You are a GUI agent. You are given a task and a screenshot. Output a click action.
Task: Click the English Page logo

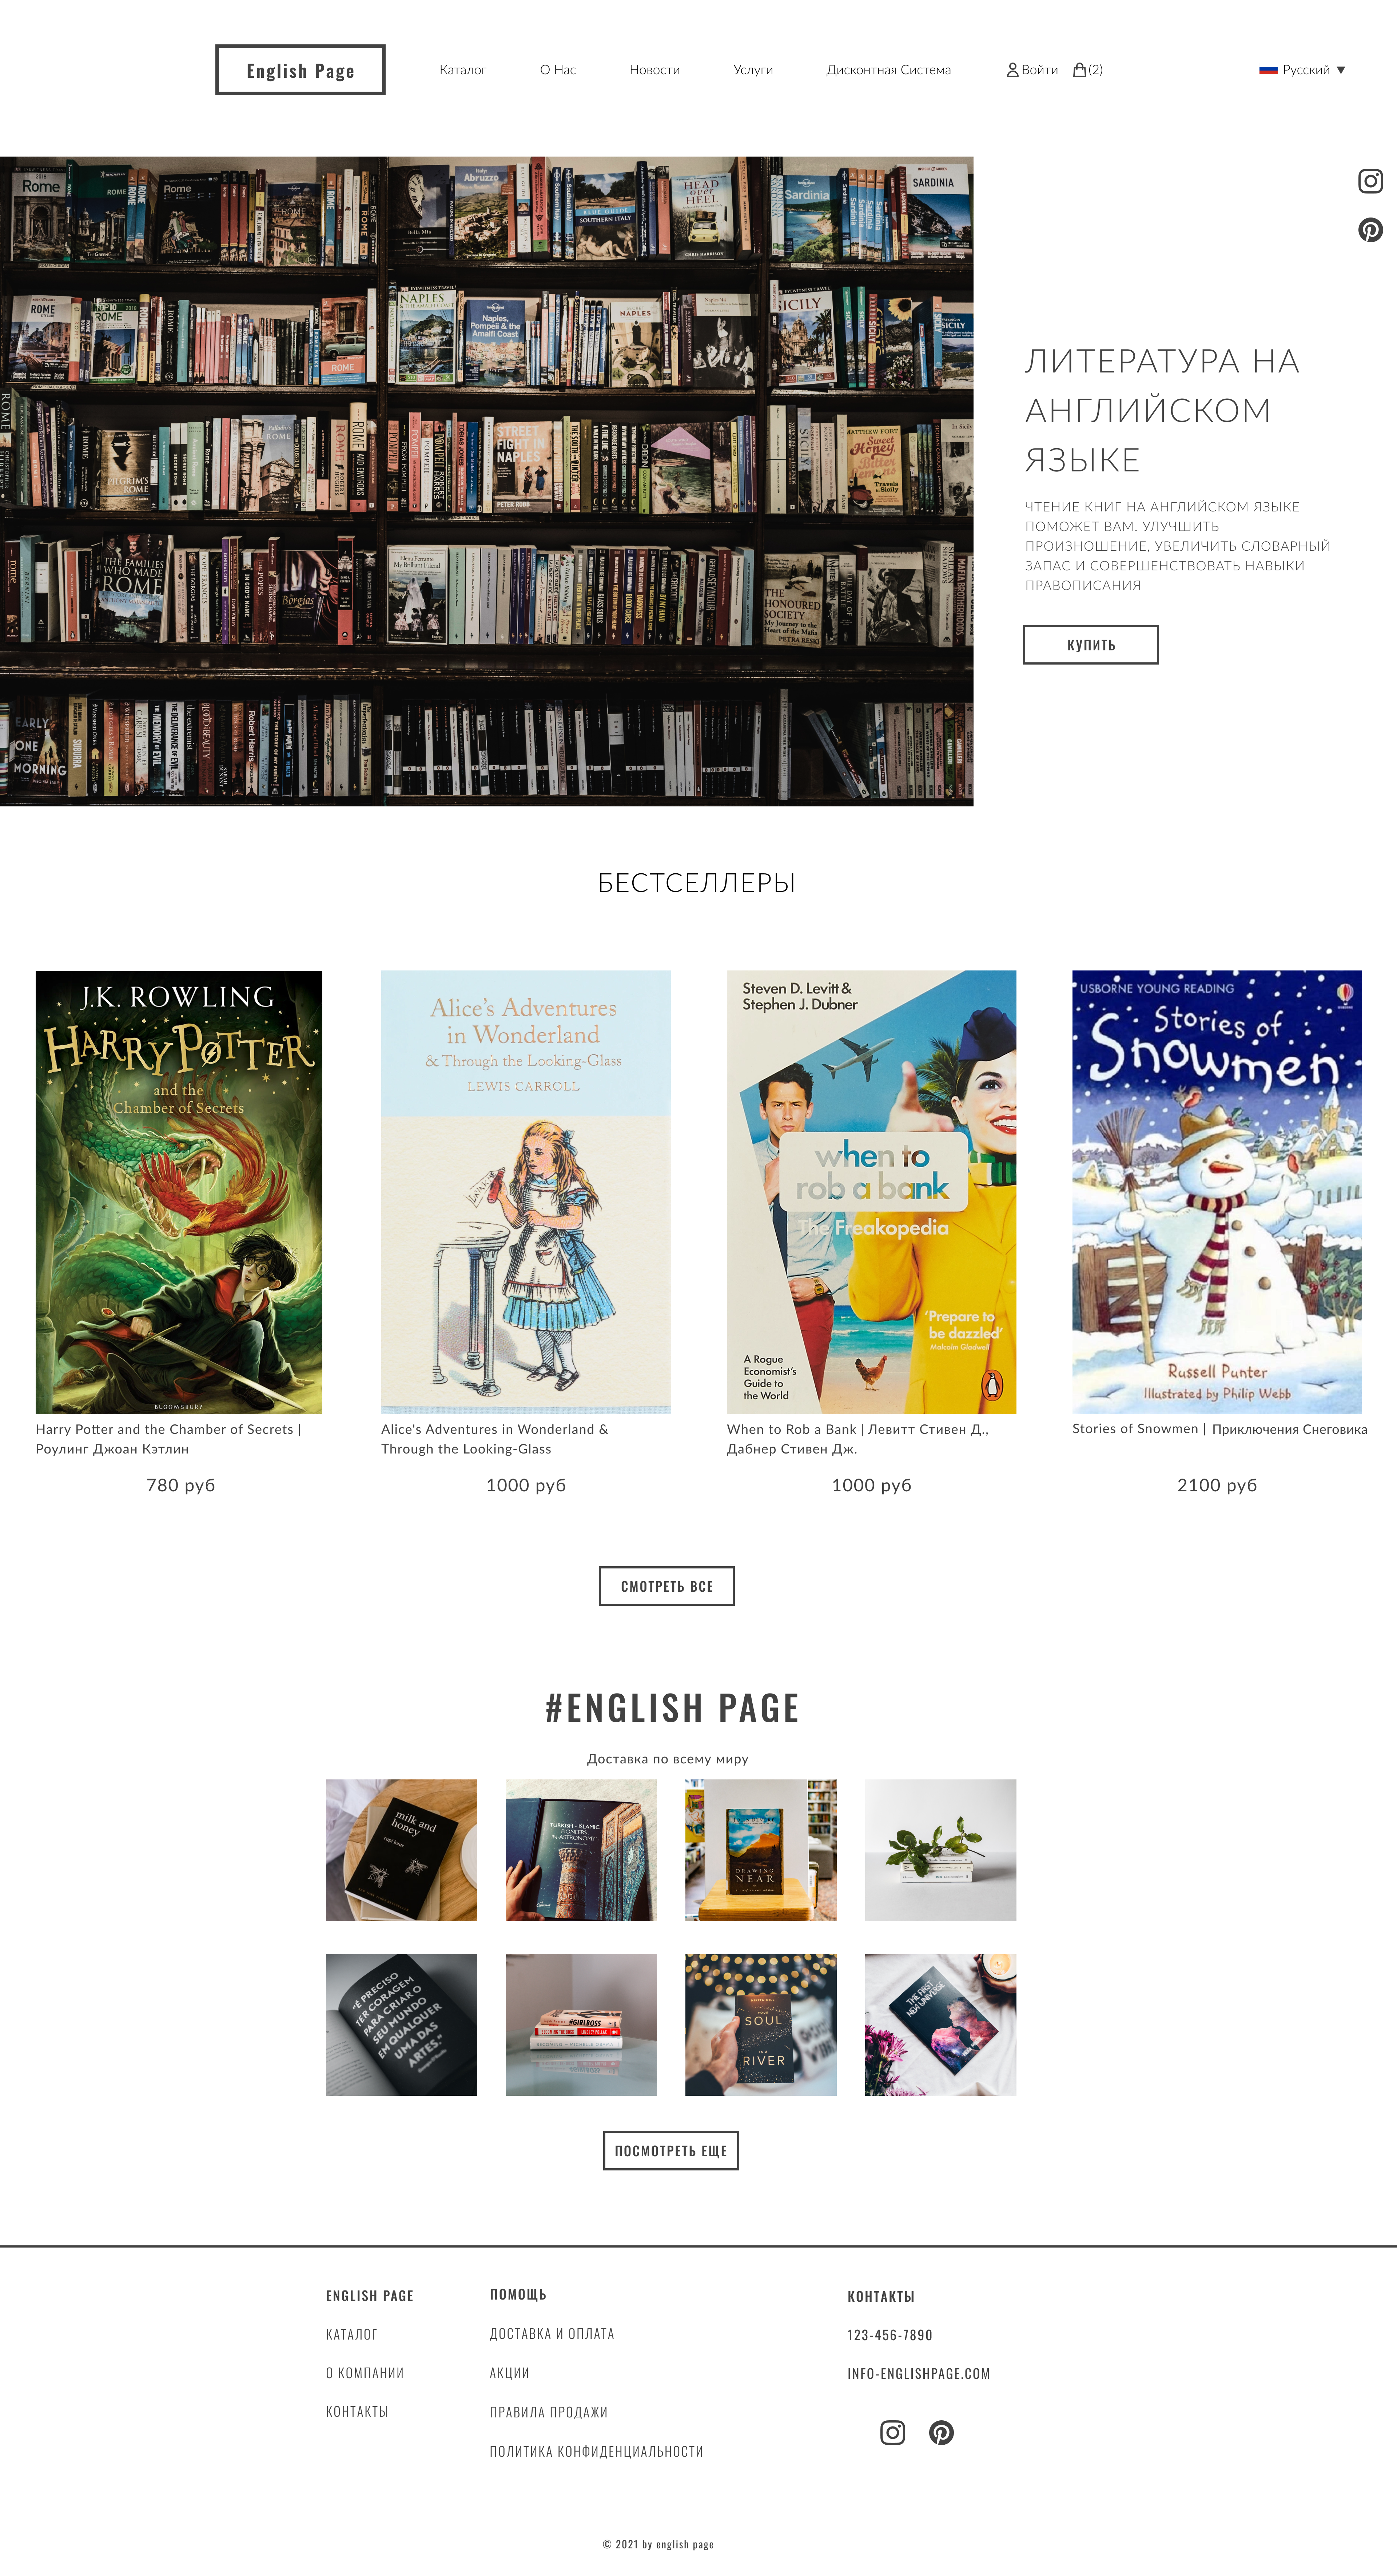[x=300, y=70]
